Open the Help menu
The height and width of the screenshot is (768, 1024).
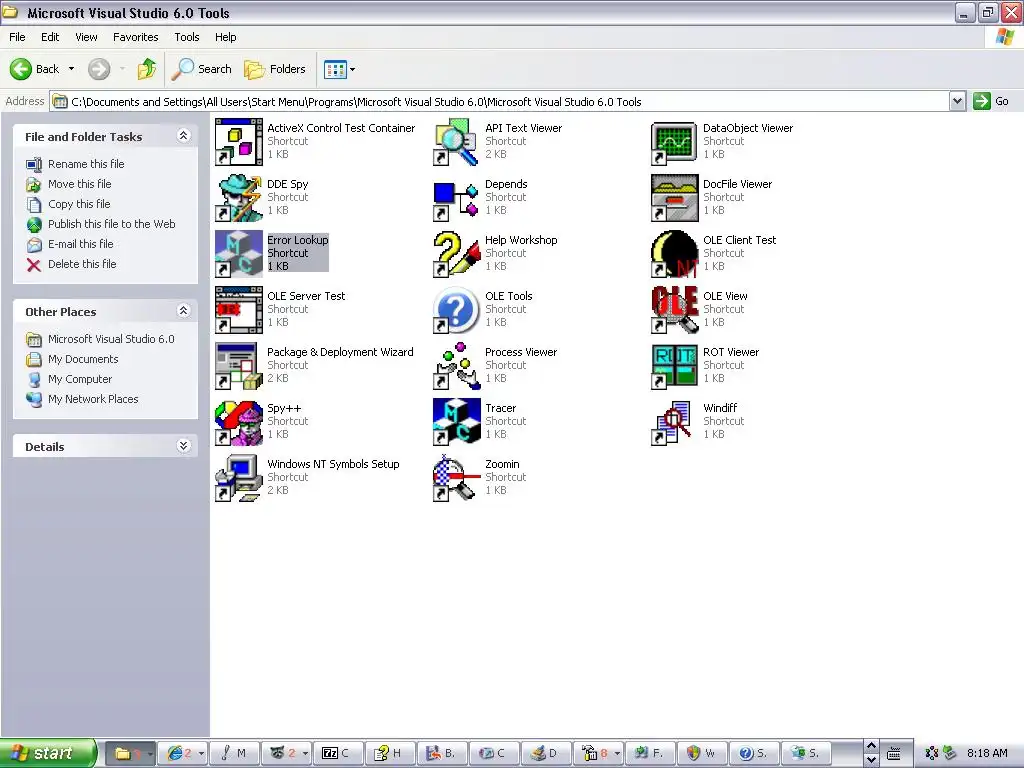(226, 37)
